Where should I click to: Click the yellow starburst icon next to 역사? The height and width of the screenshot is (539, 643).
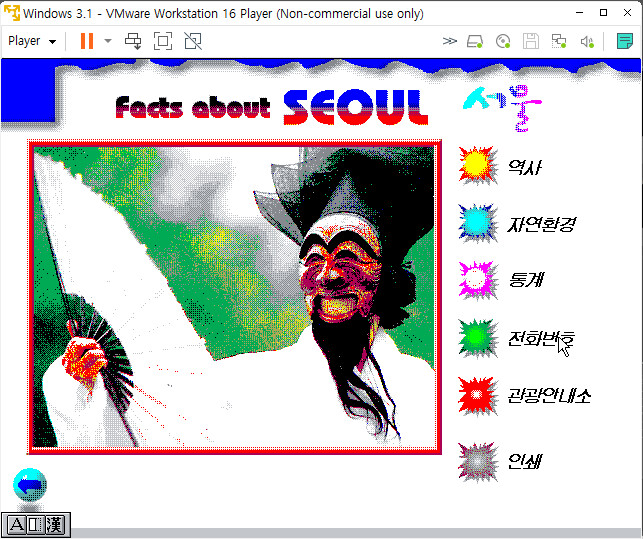pos(477,165)
